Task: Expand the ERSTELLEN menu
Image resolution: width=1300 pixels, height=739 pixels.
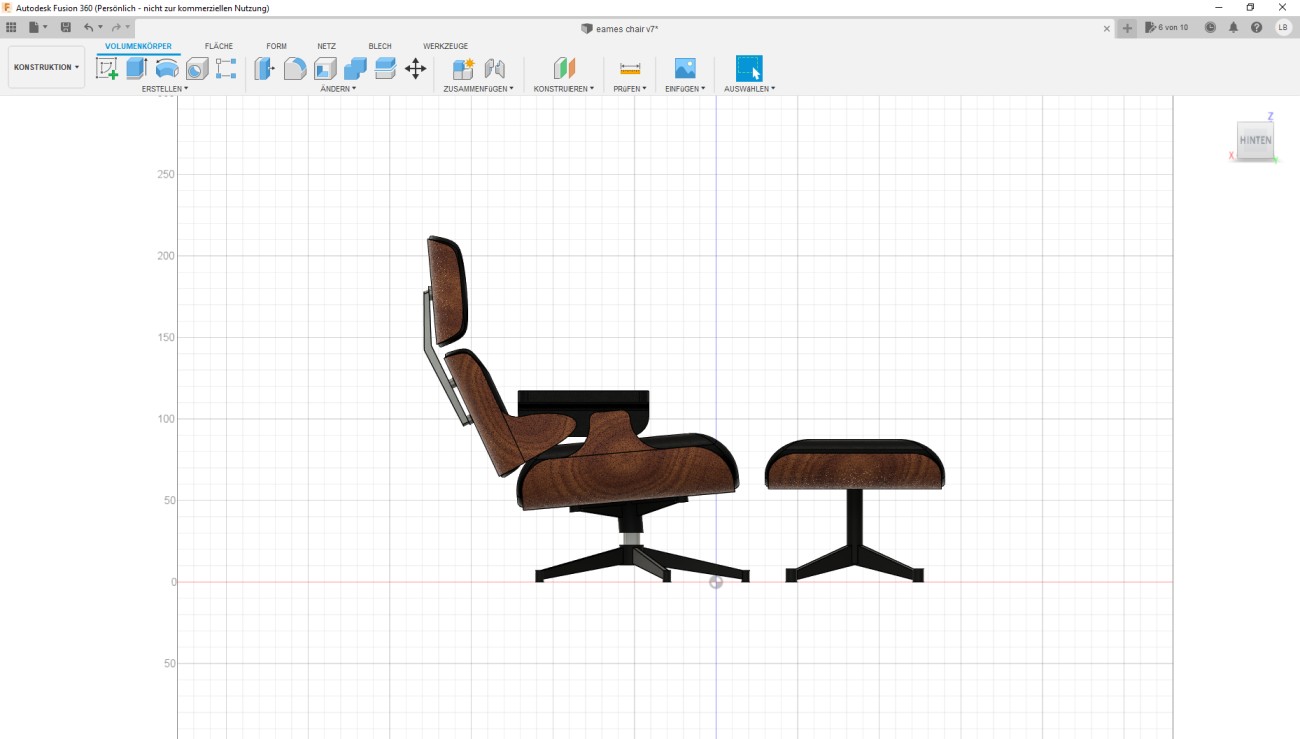Action: click(x=165, y=88)
